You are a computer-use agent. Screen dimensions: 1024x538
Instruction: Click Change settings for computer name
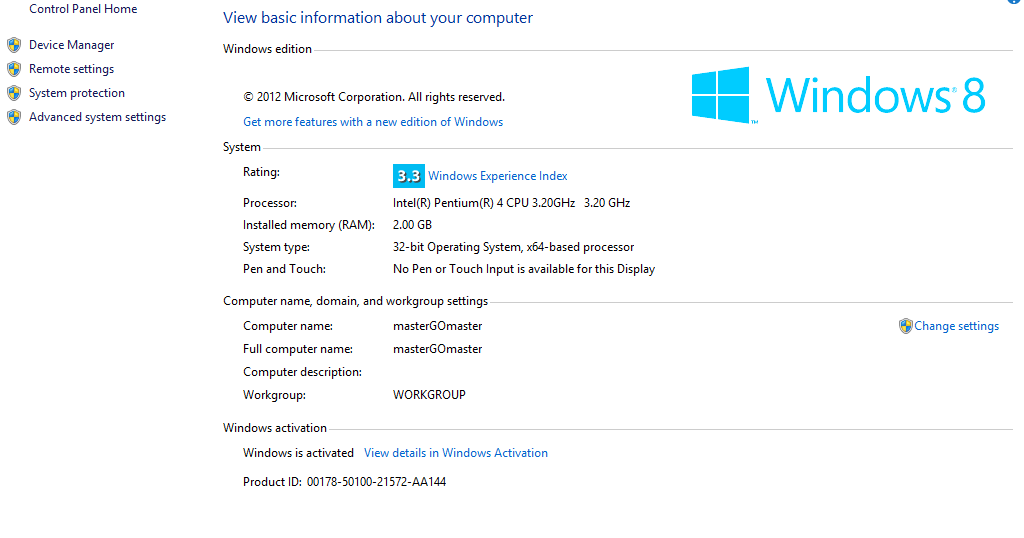(x=956, y=326)
